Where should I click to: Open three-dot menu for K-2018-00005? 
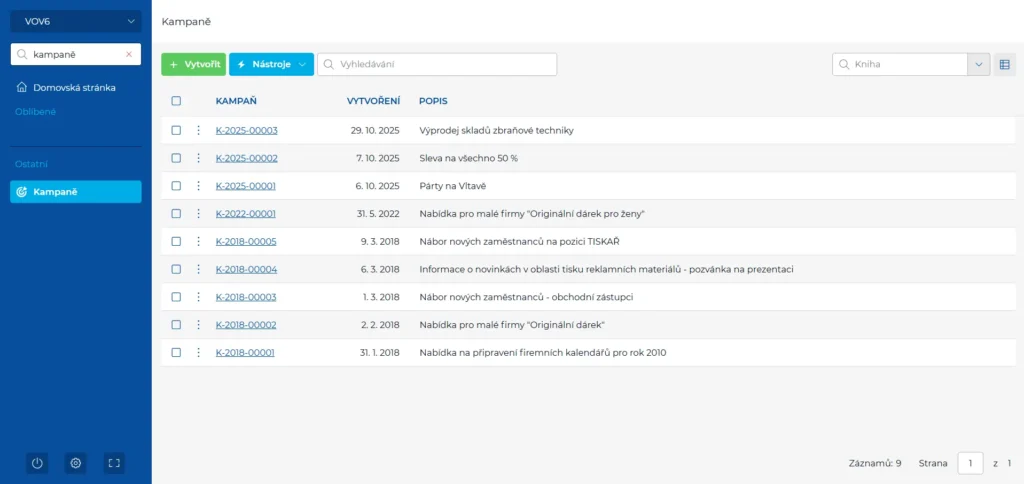point(198,241)
